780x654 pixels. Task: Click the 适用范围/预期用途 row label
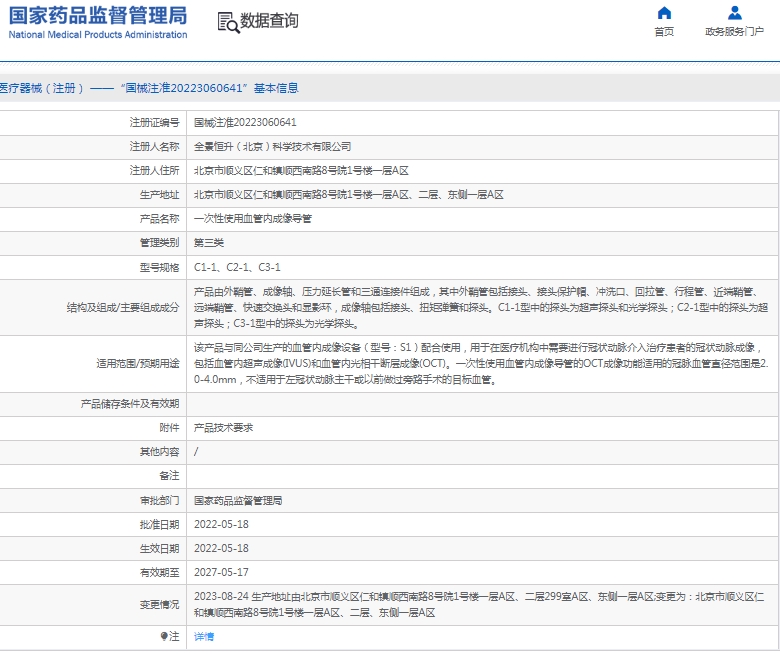coord(138,364)
